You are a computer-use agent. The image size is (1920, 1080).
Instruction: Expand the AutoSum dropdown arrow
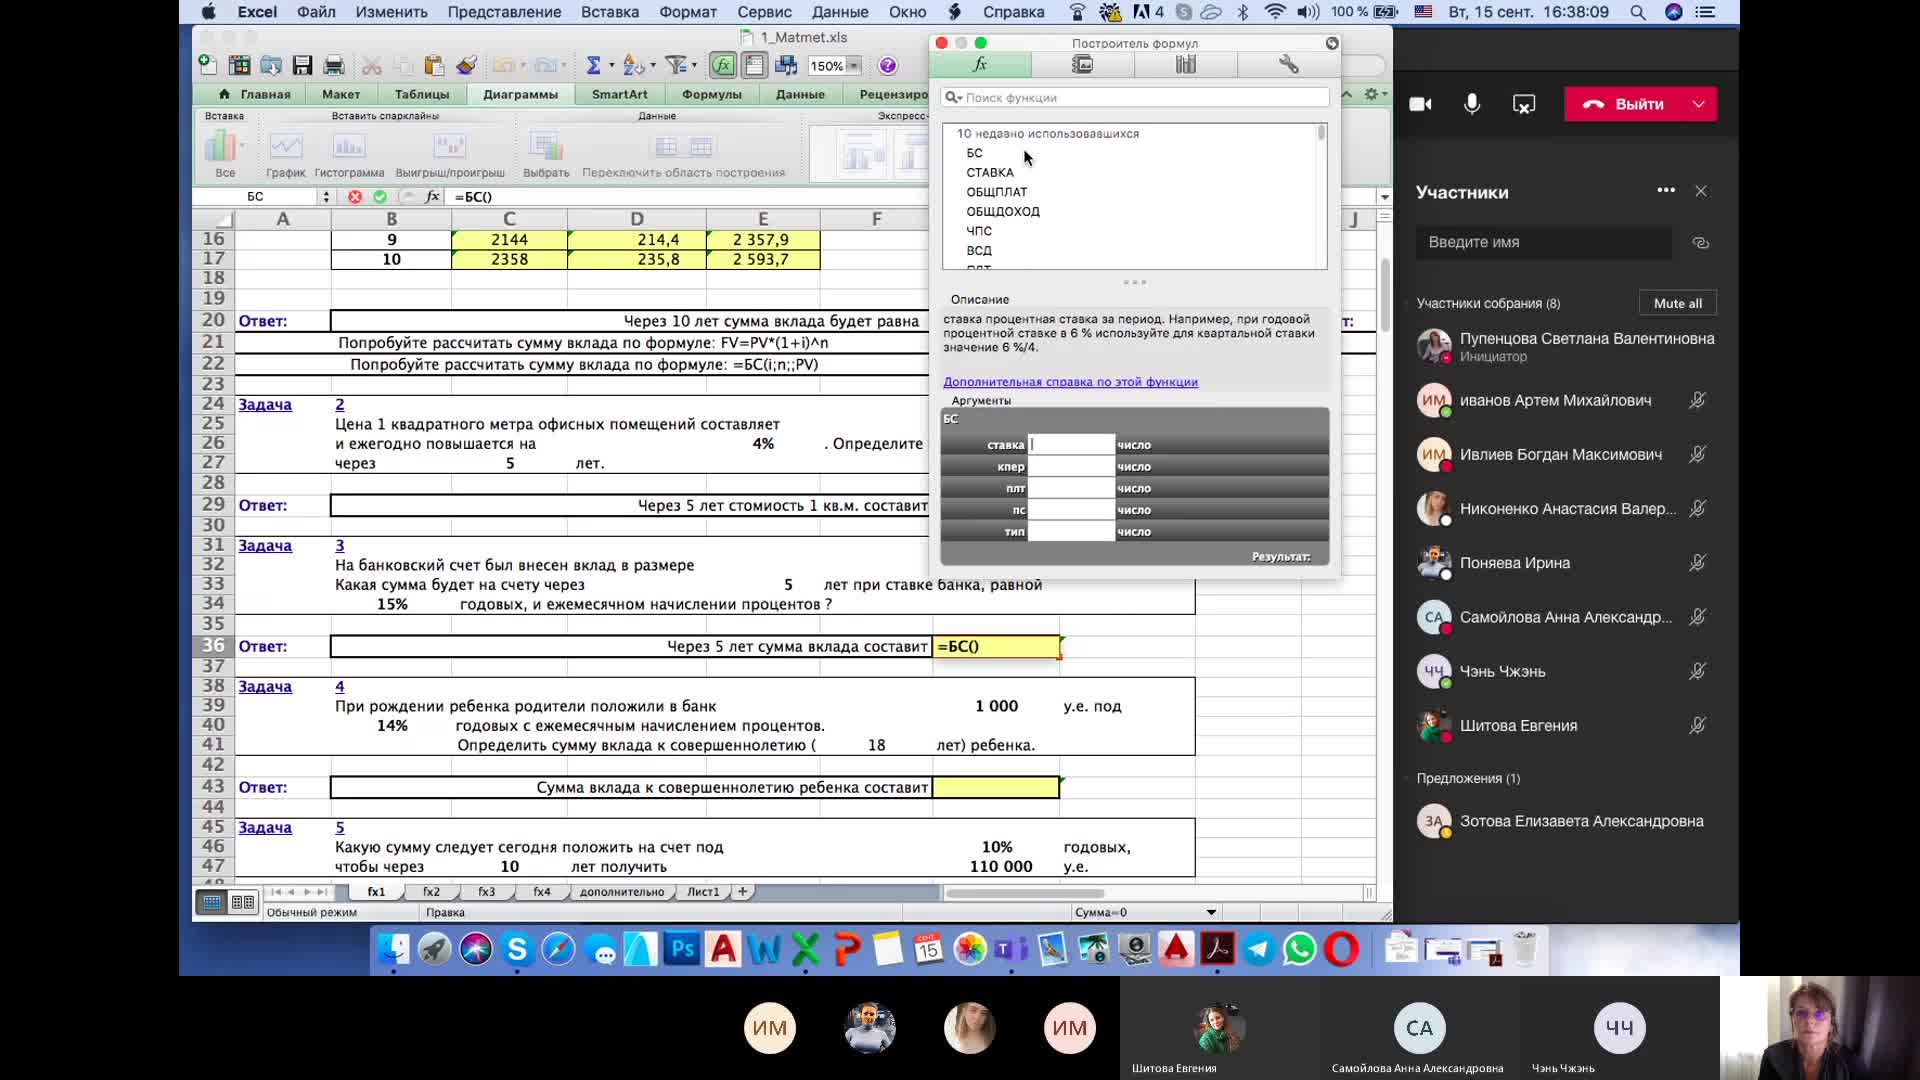click(x=609, y=66)
